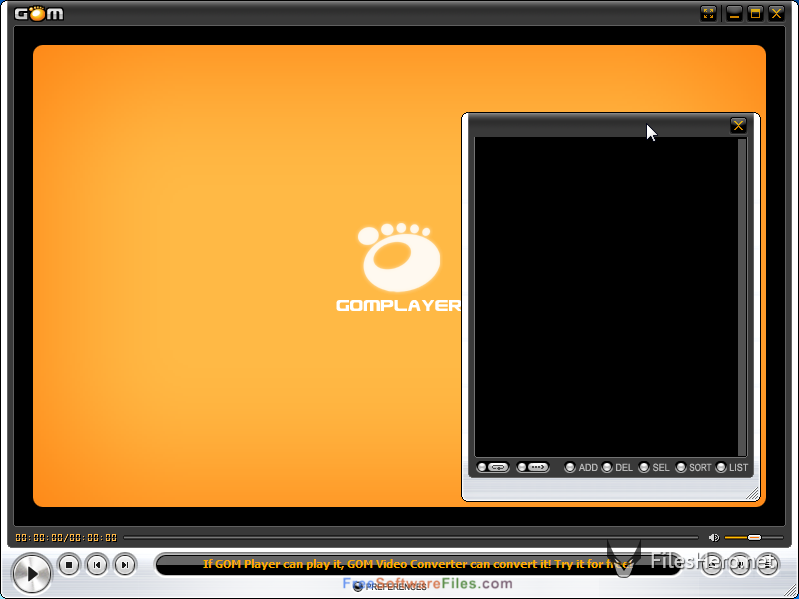799x599 pixels.
Task: Close the GOM Player main window
Action: 776,14
